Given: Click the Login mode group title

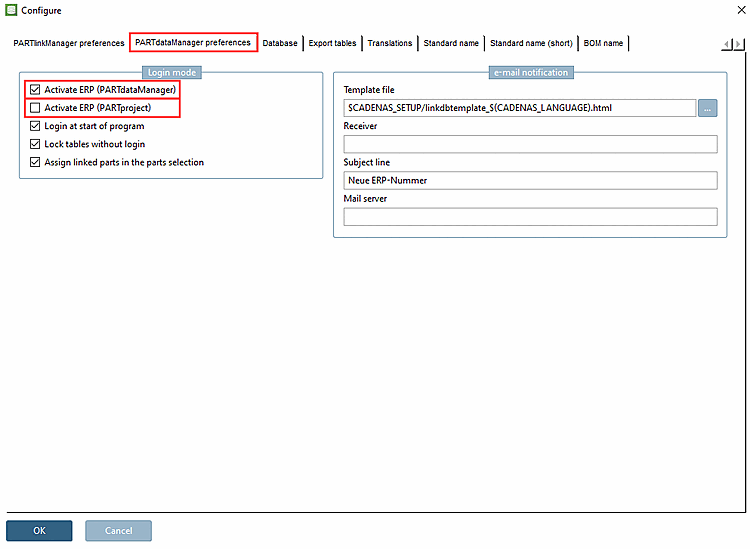Looking at the screenshot, I should coord(172,73).
